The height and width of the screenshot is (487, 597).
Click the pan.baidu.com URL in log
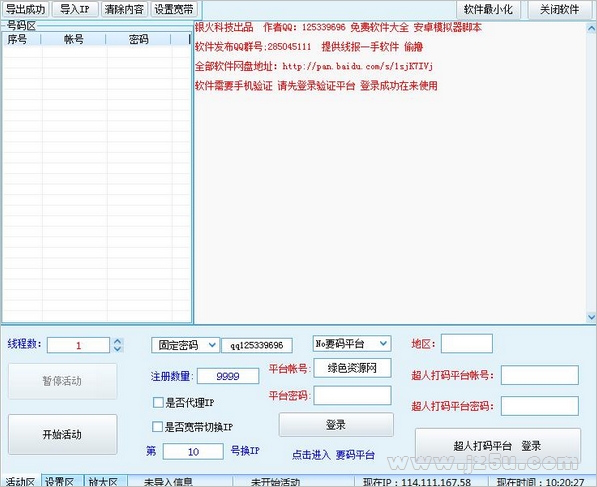coord(358,66)
